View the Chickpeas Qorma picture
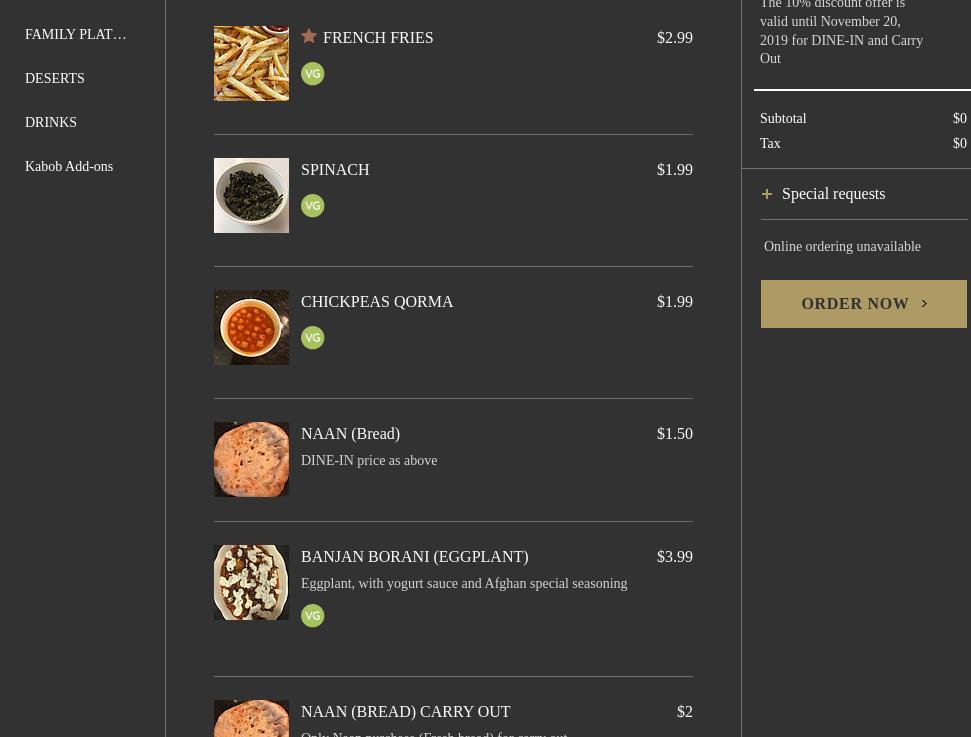Screen dimensions: 971x737 pos(251,327)
